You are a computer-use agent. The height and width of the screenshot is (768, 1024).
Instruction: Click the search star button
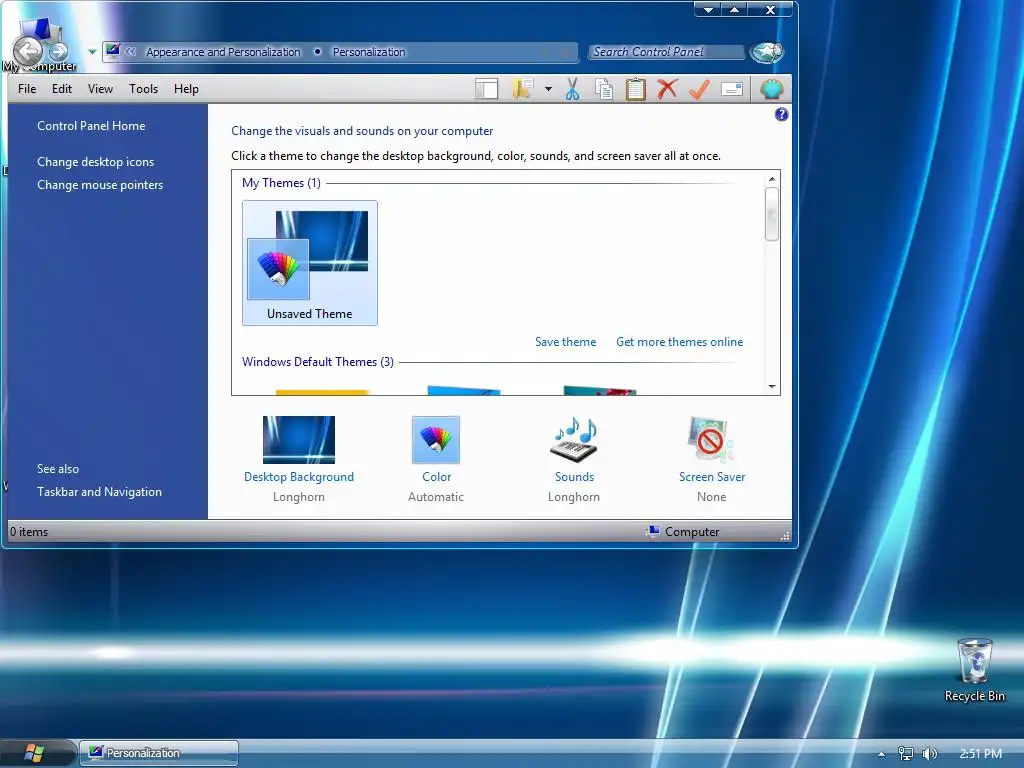click(767, 52)
